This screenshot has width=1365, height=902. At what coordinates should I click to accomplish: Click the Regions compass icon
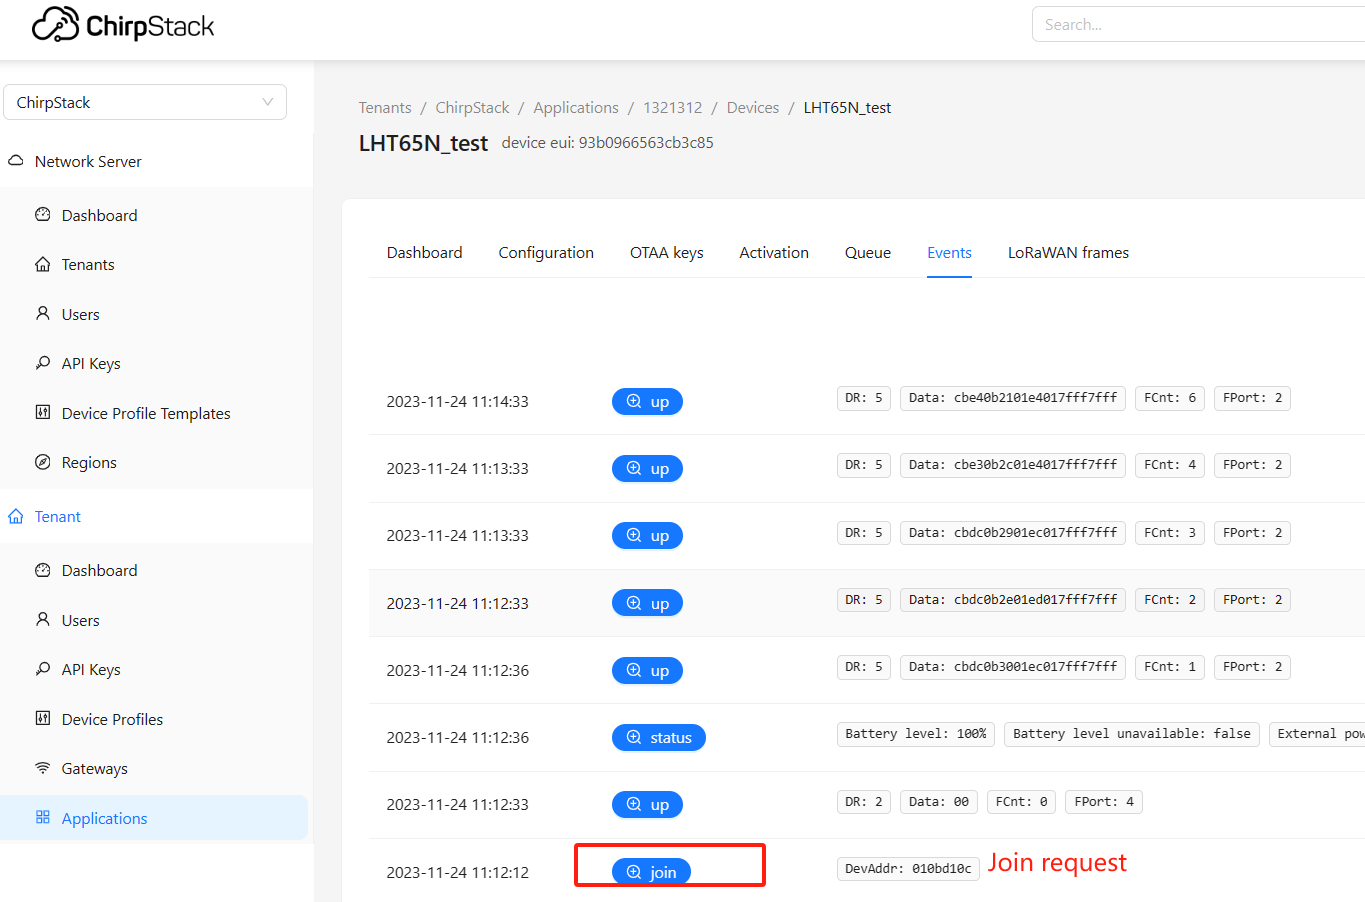pos(43,462)
